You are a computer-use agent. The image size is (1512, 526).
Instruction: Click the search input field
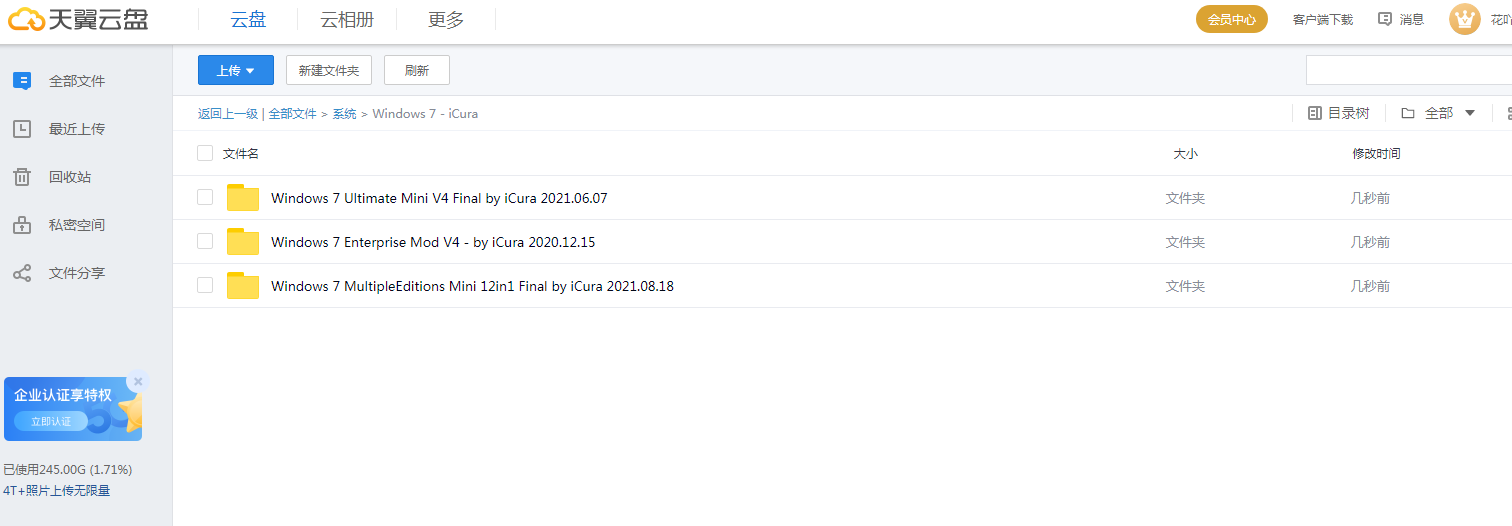(x=1409, y=70)
